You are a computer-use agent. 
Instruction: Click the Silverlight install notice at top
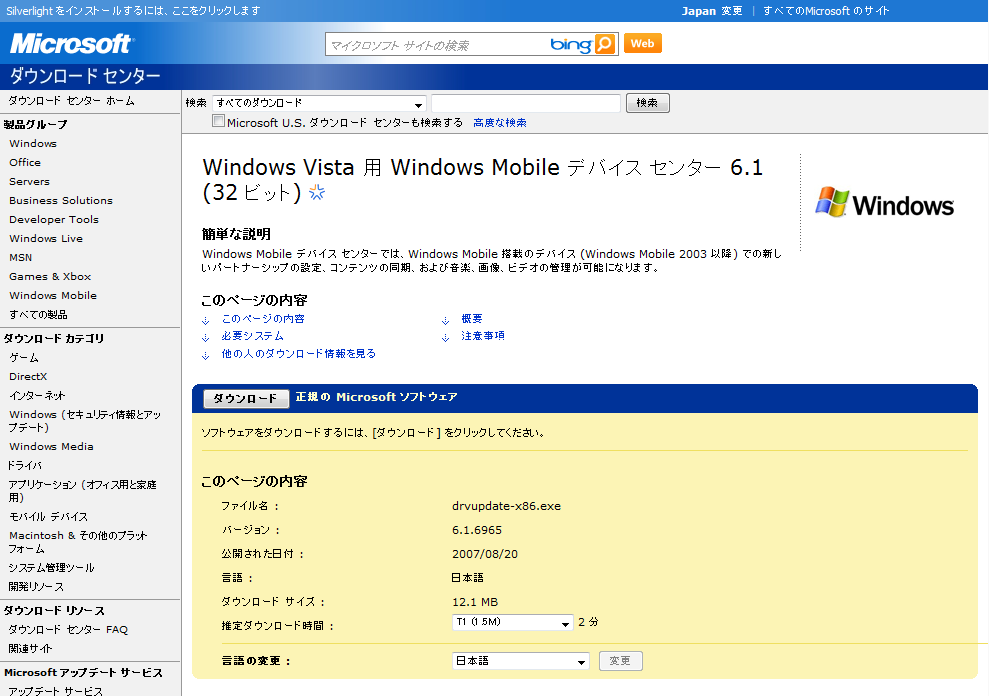pos(133,11)
